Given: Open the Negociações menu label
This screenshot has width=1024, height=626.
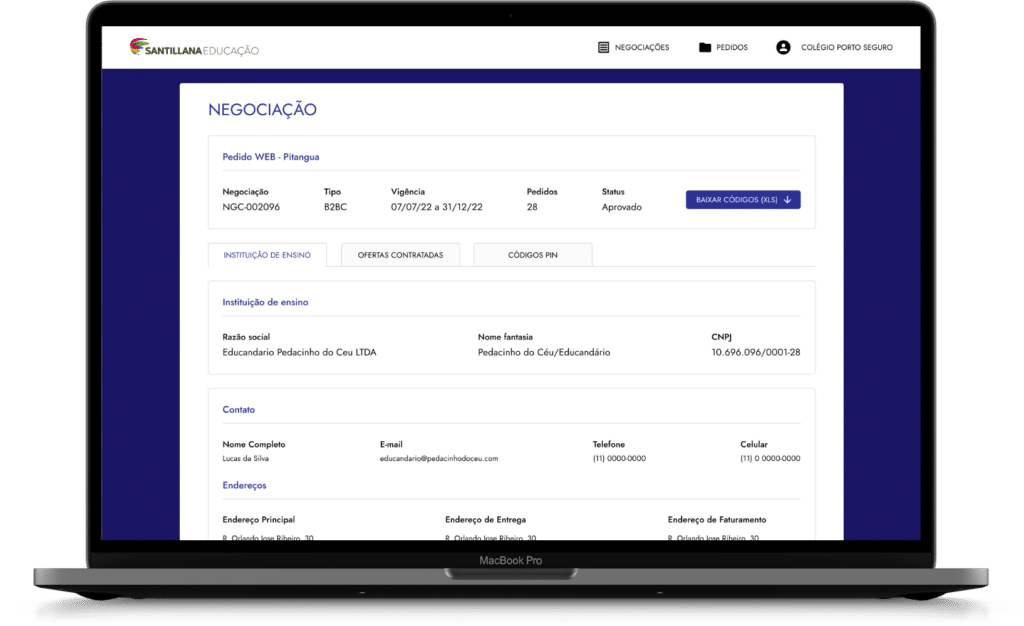Looking at the screenshot, I should pyautogui.click(x=642, y=47).
